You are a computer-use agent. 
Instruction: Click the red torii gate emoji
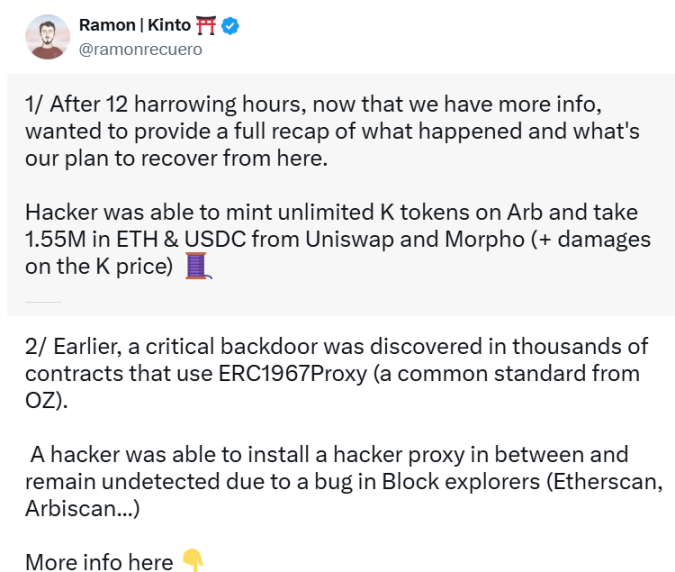tap(205, 26)
